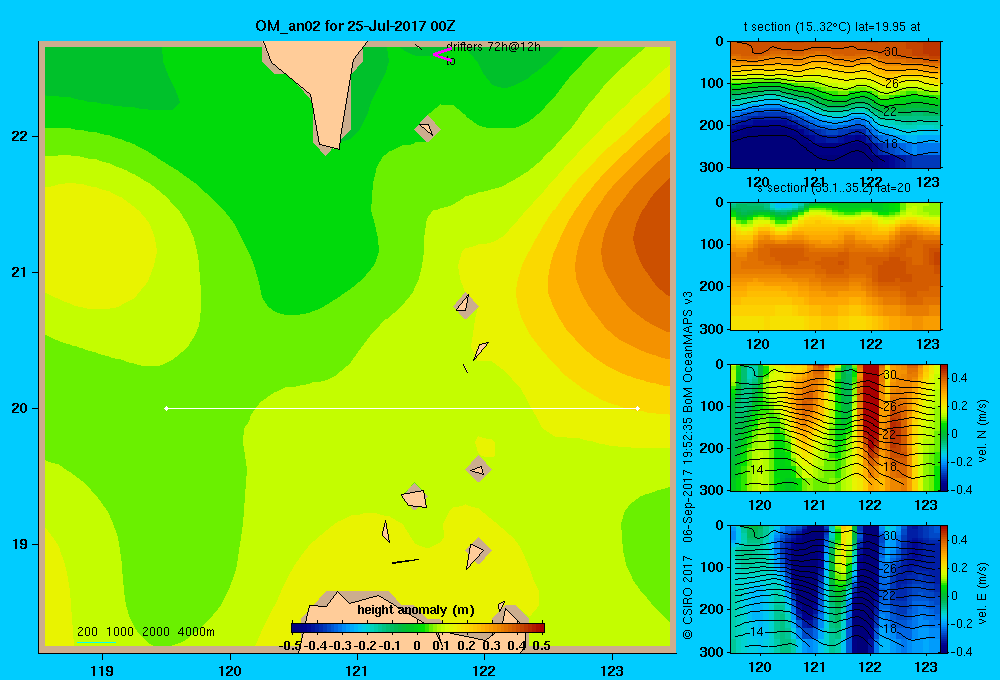Click longitude 122 label under salinity section
The width and height of the screenshot is (1000, 680).
click(x=871, y=344)
